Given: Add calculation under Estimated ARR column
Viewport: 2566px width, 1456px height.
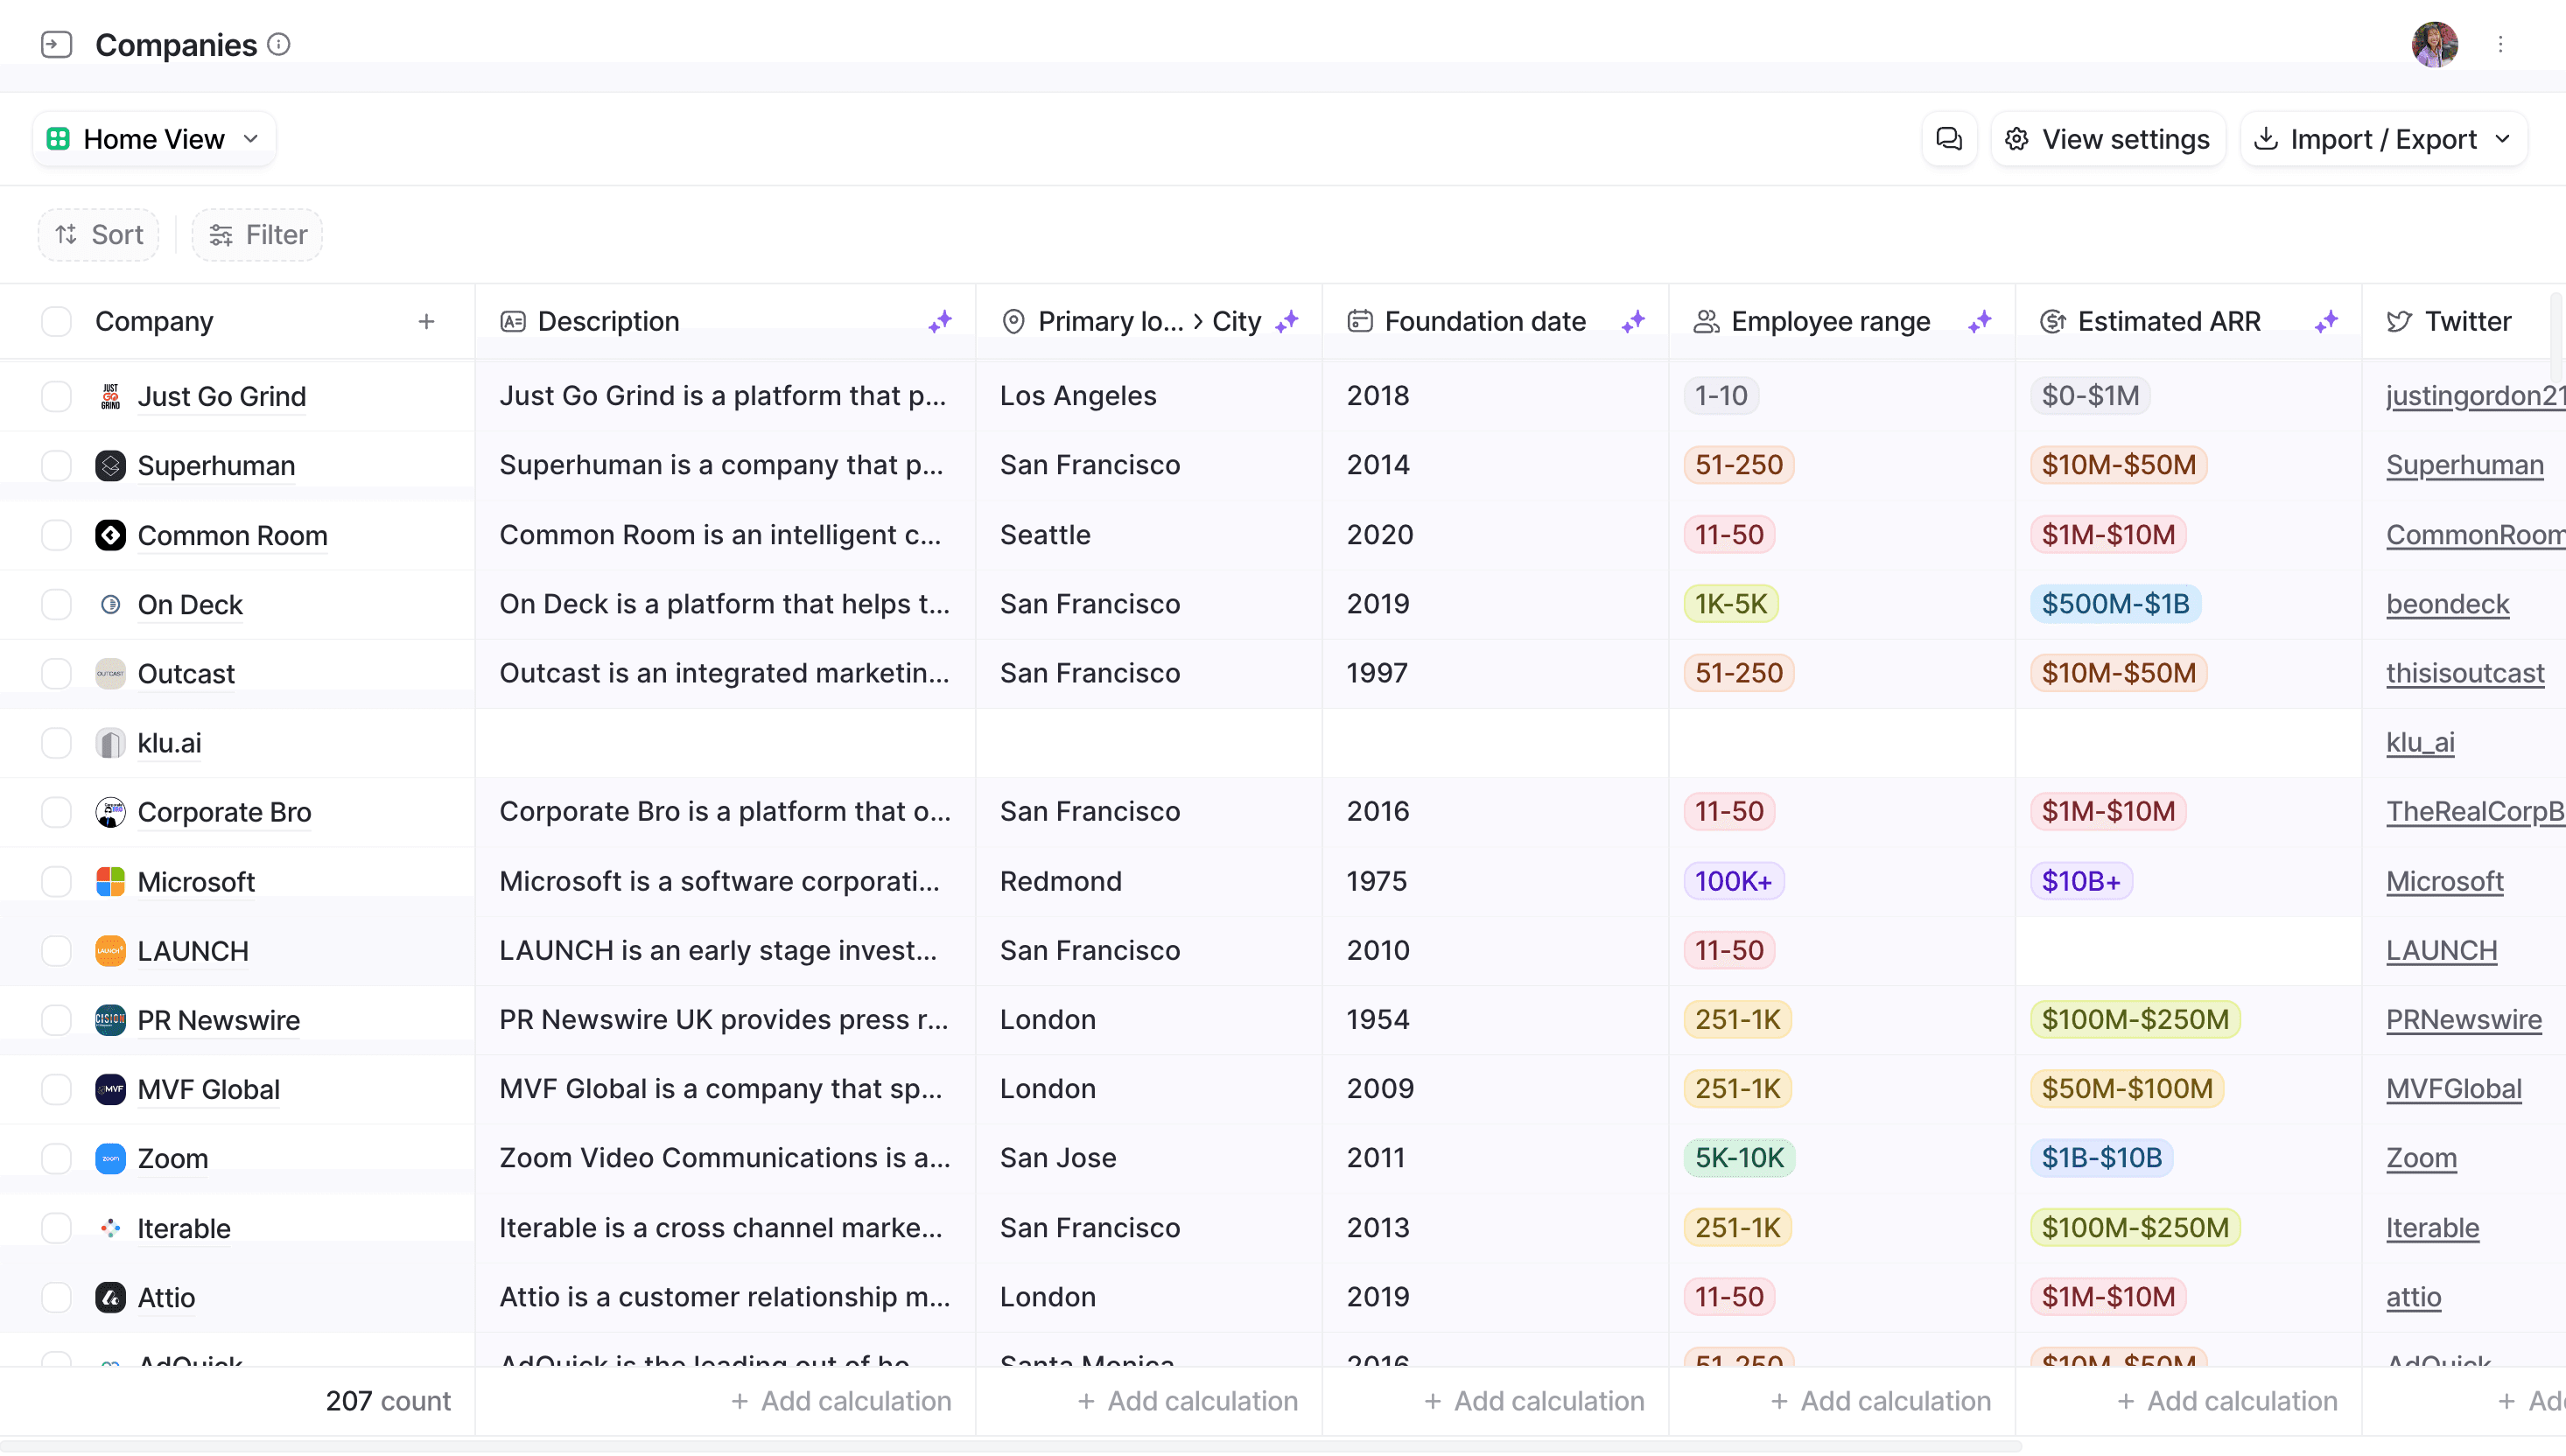Looking at the screenshot, I should [x=2226, y=1401].
